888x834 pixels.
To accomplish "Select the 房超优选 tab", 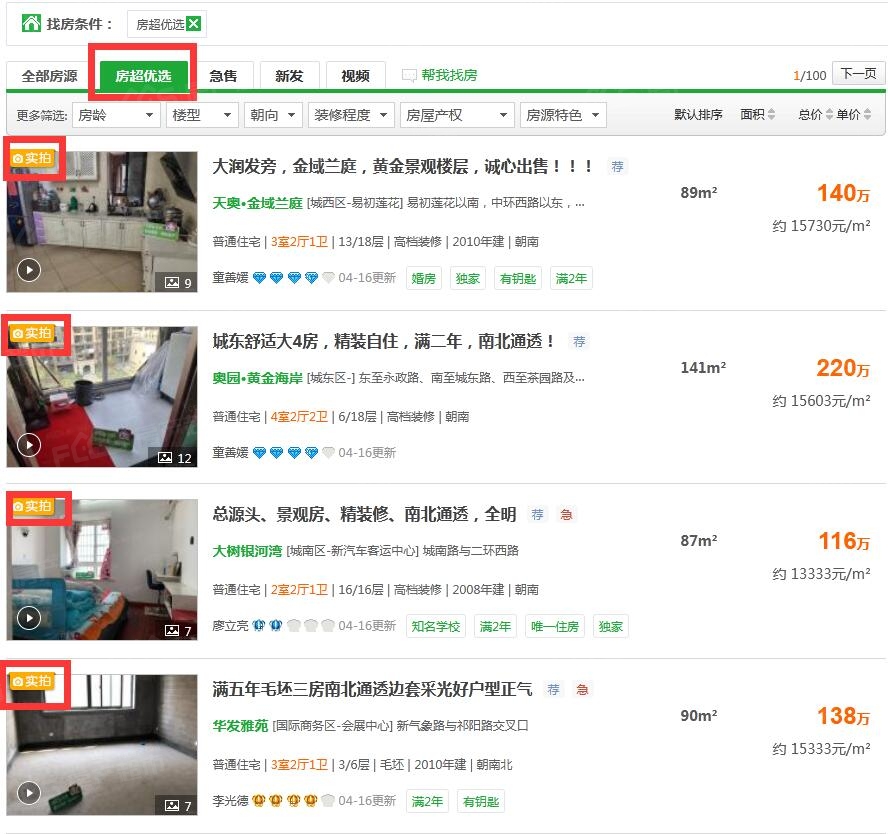I will [x=143, y=76].
